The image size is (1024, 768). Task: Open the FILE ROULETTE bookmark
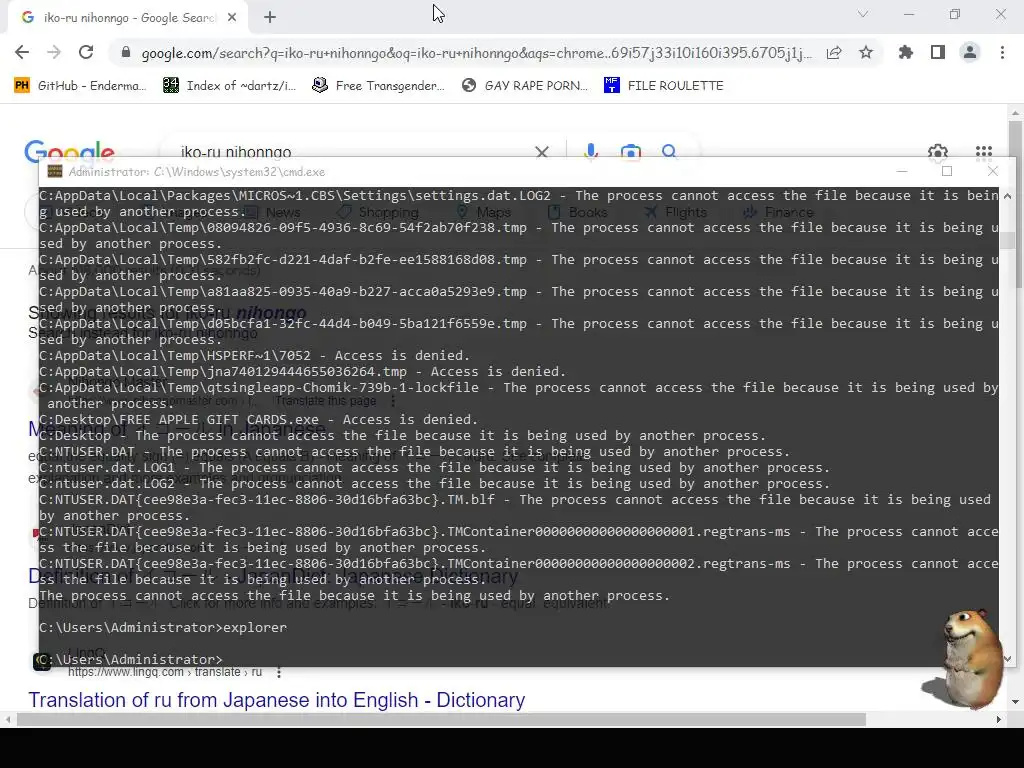coord(664,86)
